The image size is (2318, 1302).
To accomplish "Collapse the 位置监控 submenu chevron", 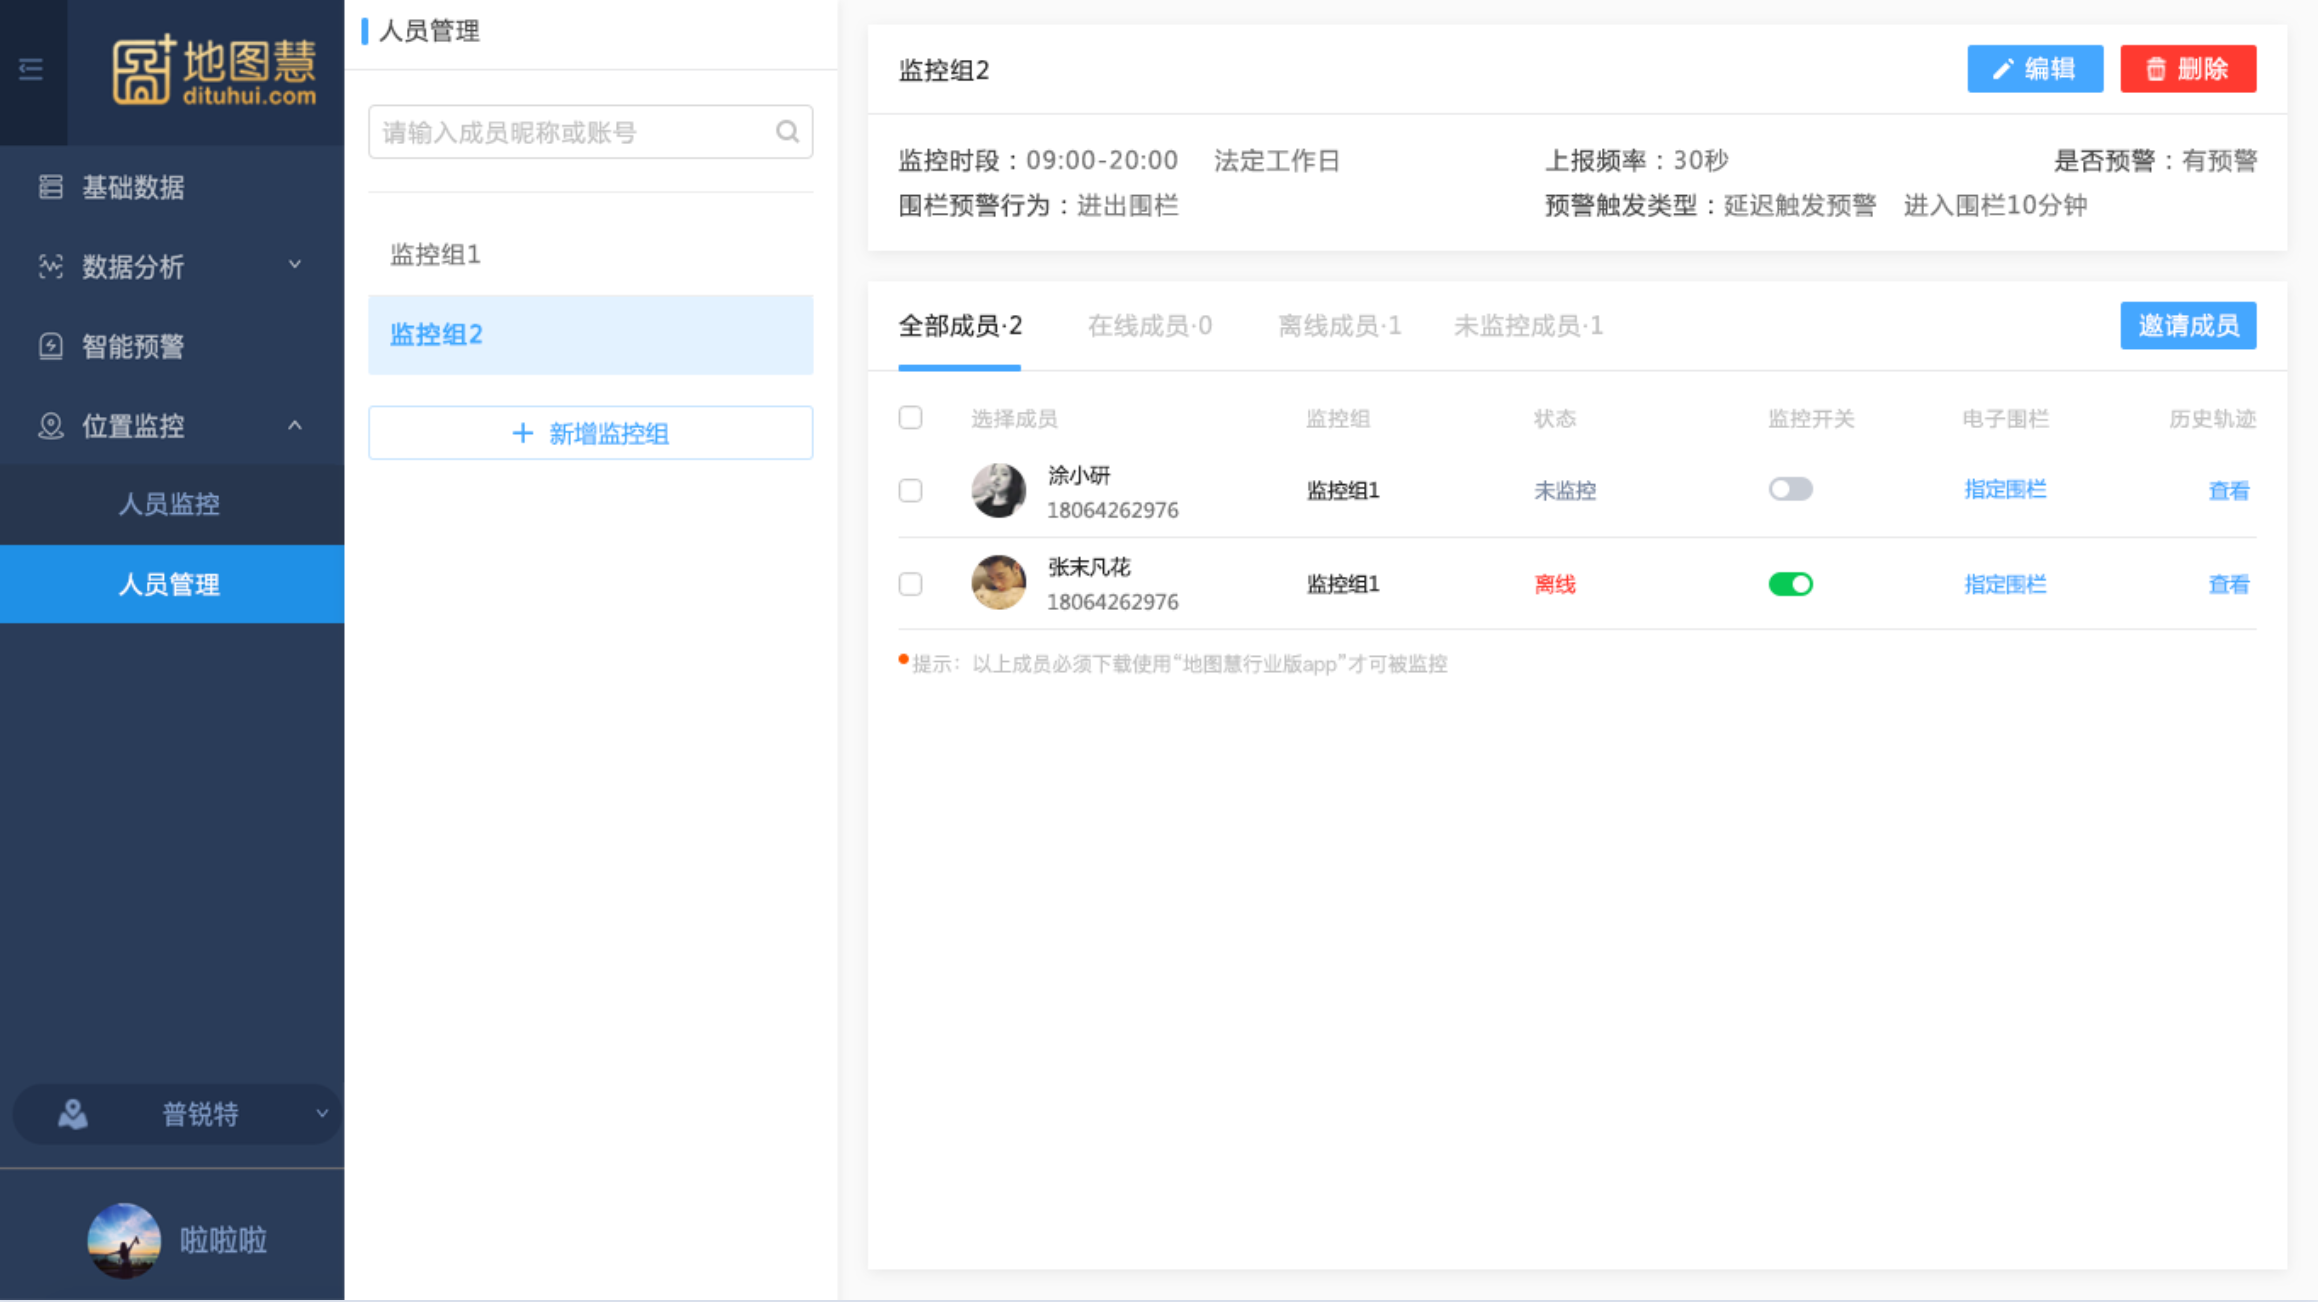I will pyautogui.click(x=295, y=425).
